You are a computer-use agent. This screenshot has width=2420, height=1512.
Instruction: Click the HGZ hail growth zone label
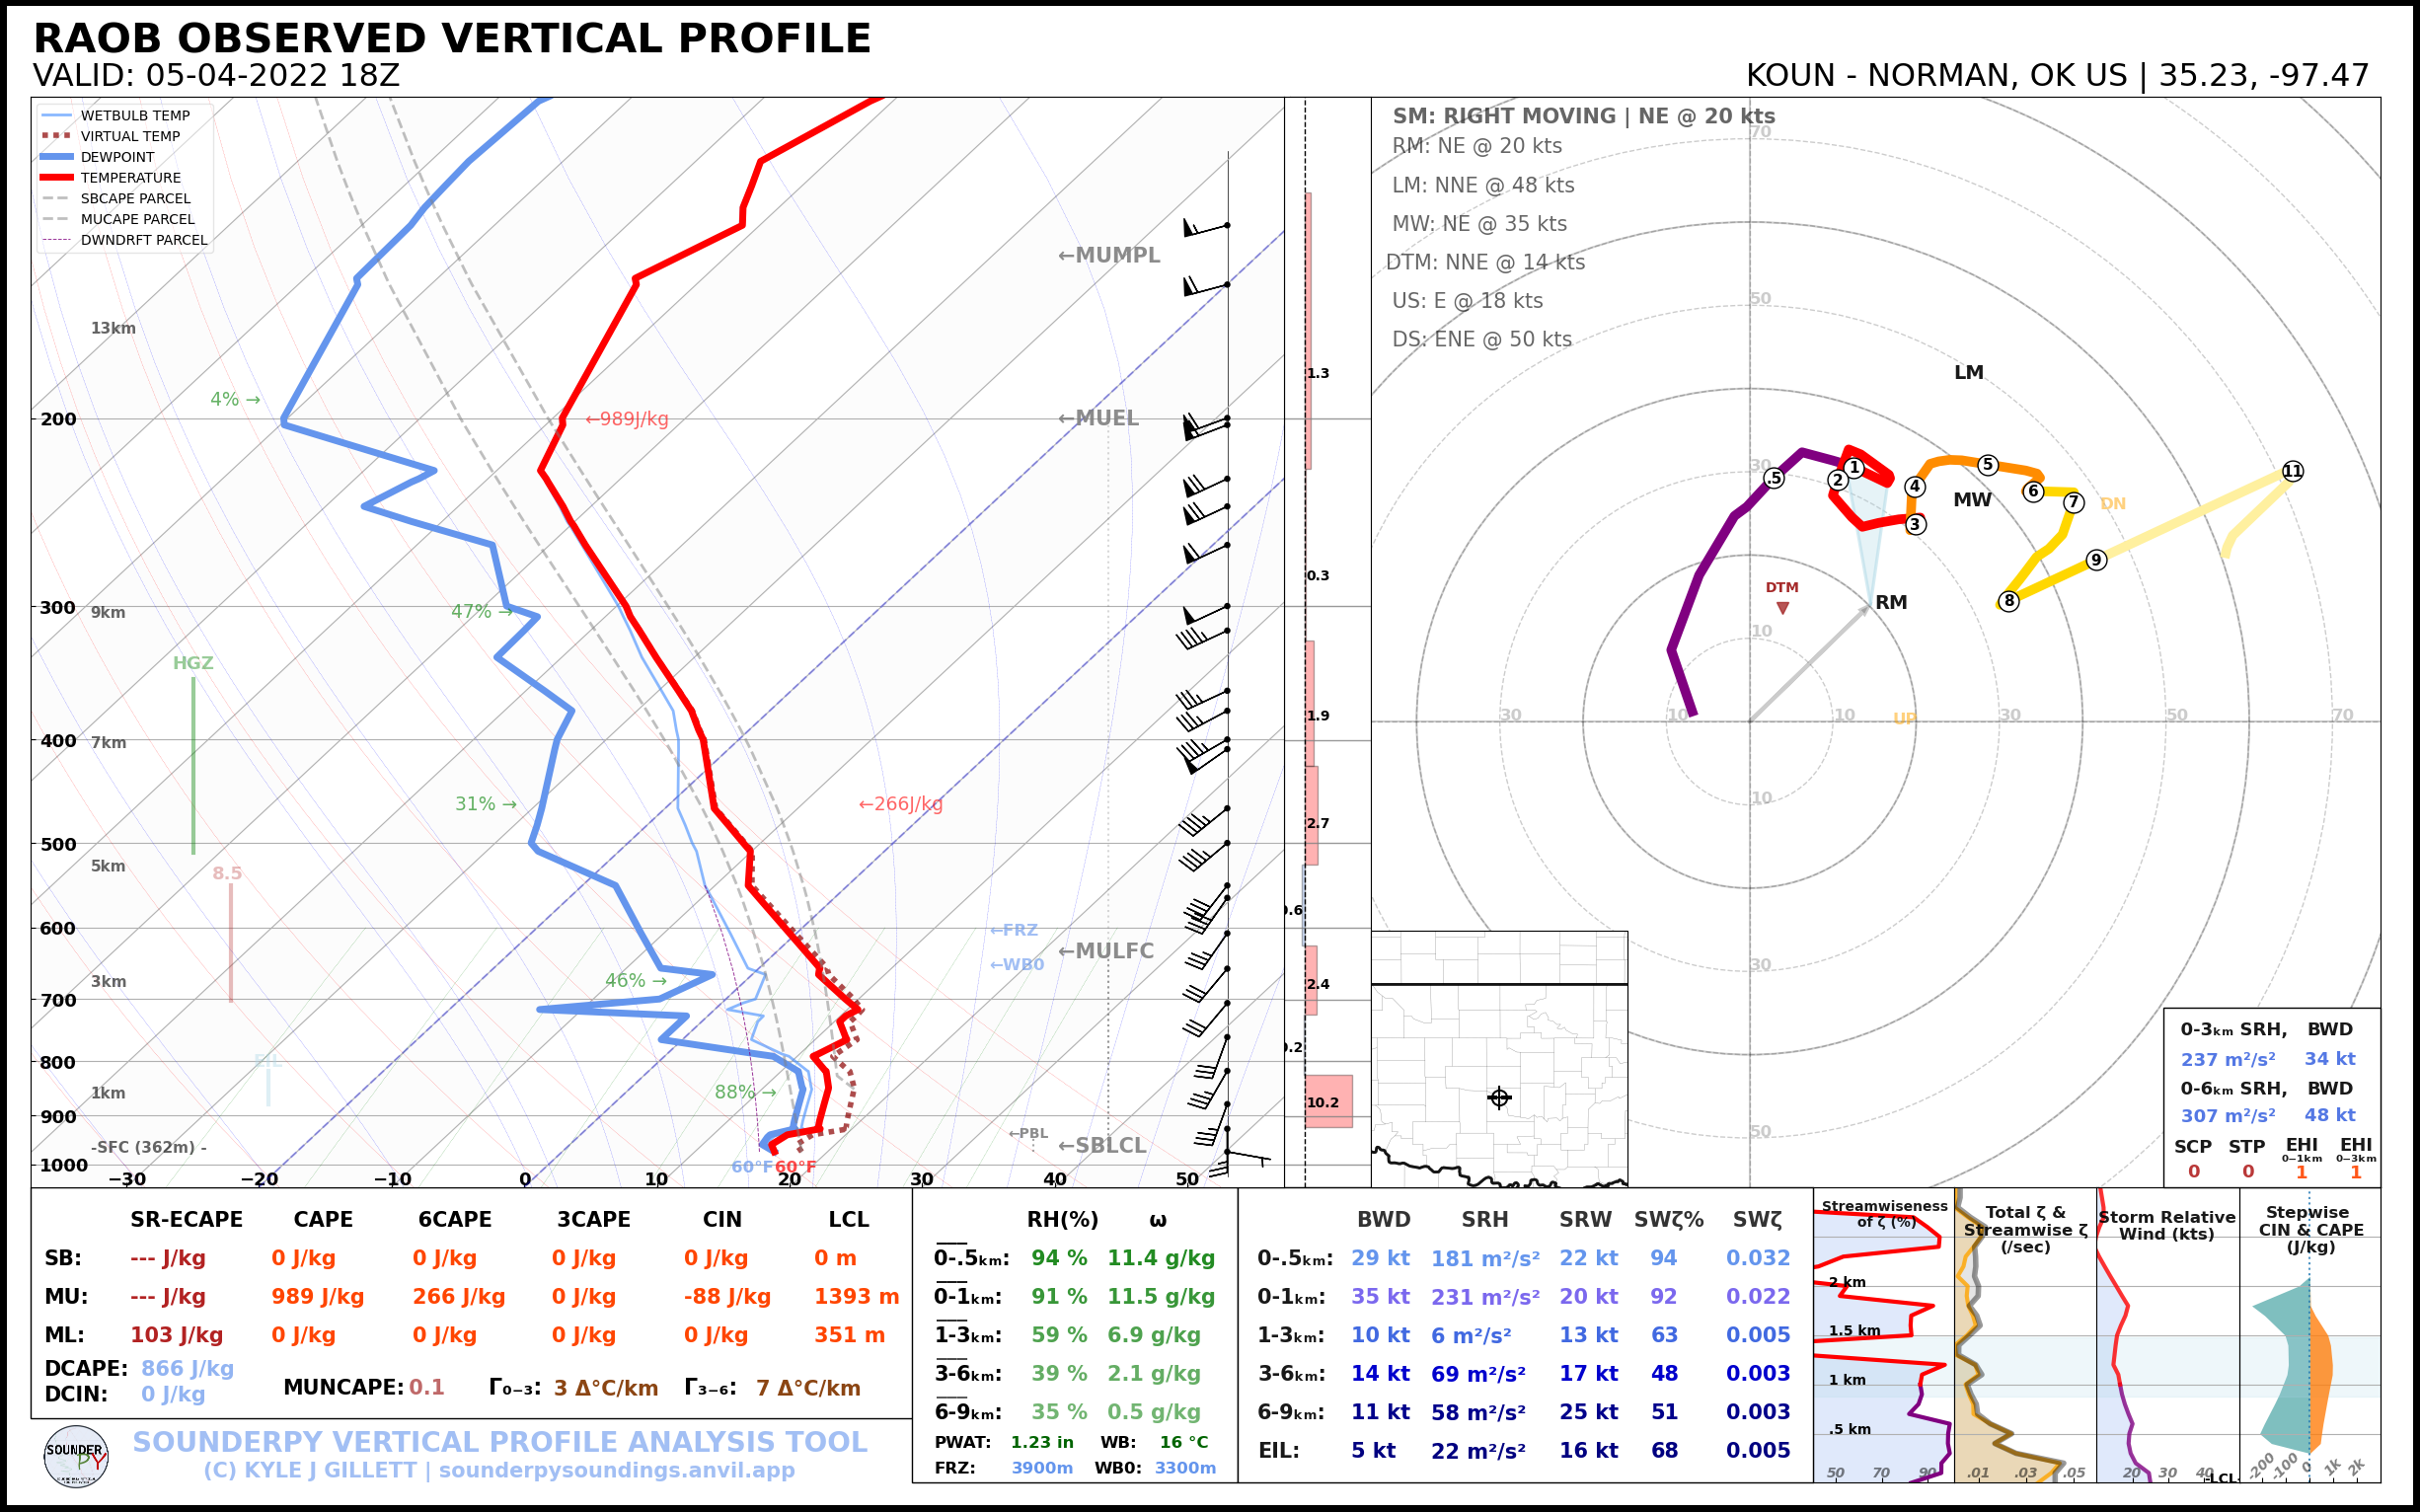[193, 663]
